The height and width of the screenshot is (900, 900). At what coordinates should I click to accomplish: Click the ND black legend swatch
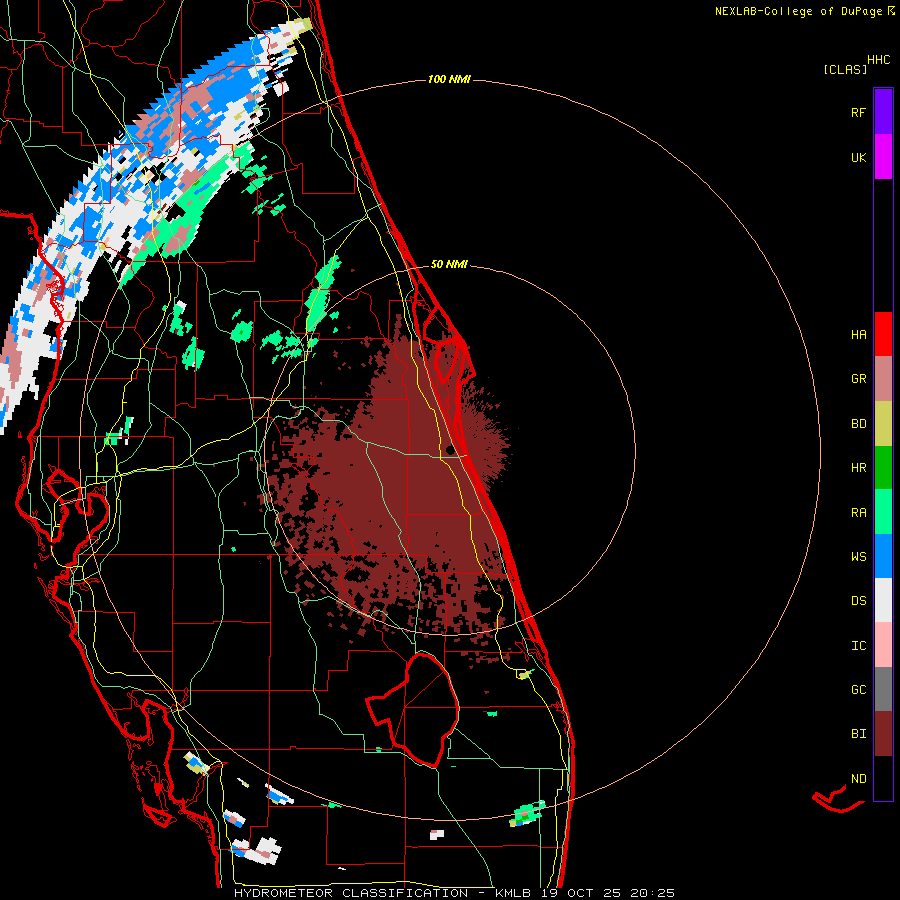(883, 778)
